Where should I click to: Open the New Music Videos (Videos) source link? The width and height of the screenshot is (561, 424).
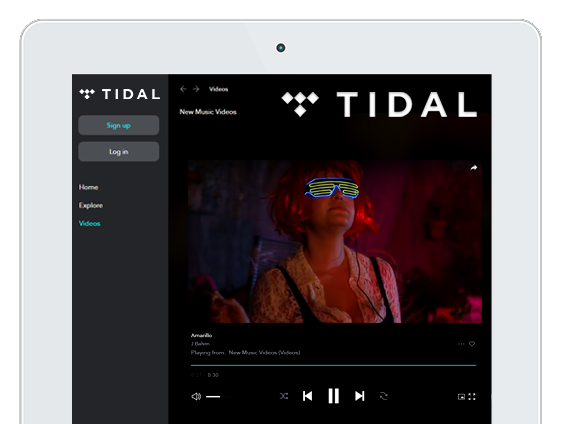(264, 352)
